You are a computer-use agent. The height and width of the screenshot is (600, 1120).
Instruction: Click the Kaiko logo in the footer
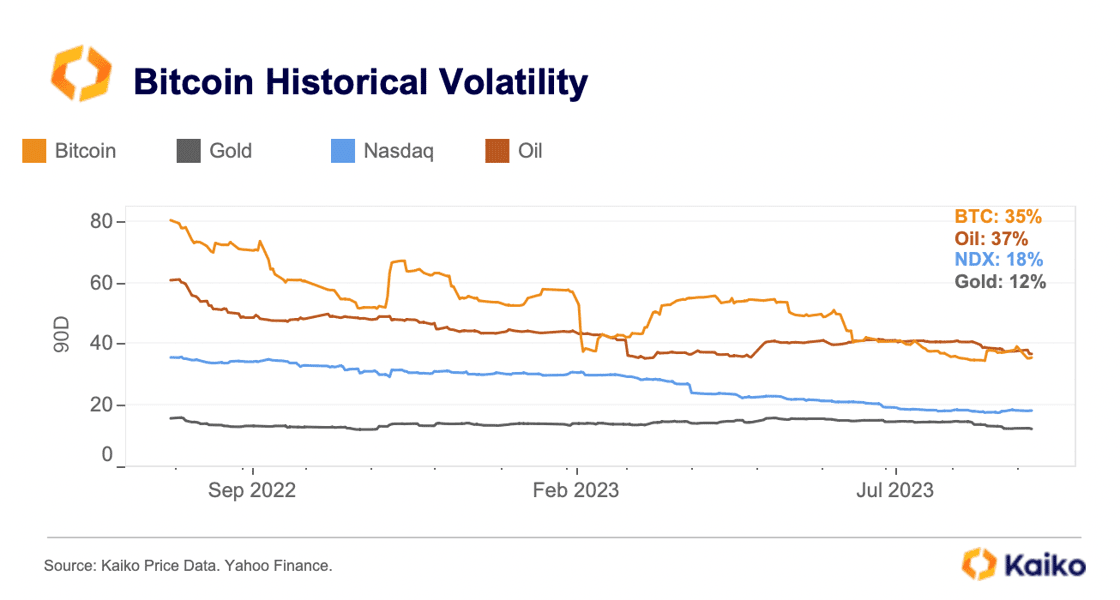tap(1022, 563)
